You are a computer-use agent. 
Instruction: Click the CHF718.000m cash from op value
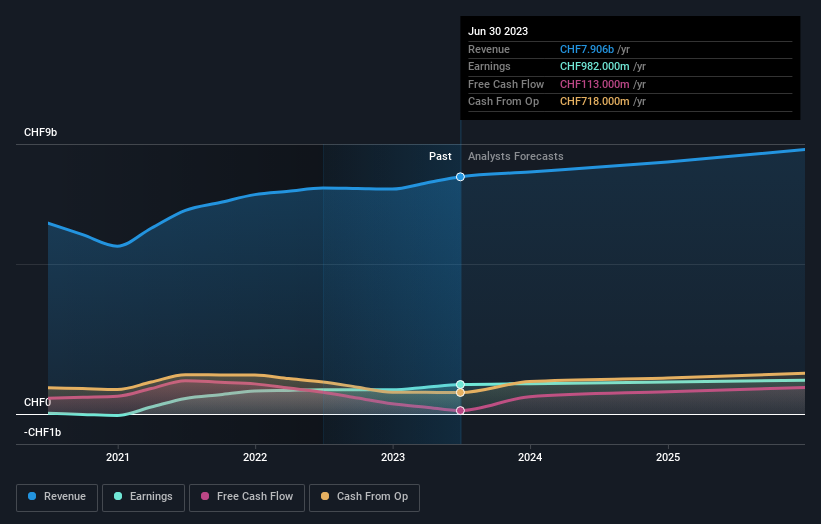coord(594,102)
